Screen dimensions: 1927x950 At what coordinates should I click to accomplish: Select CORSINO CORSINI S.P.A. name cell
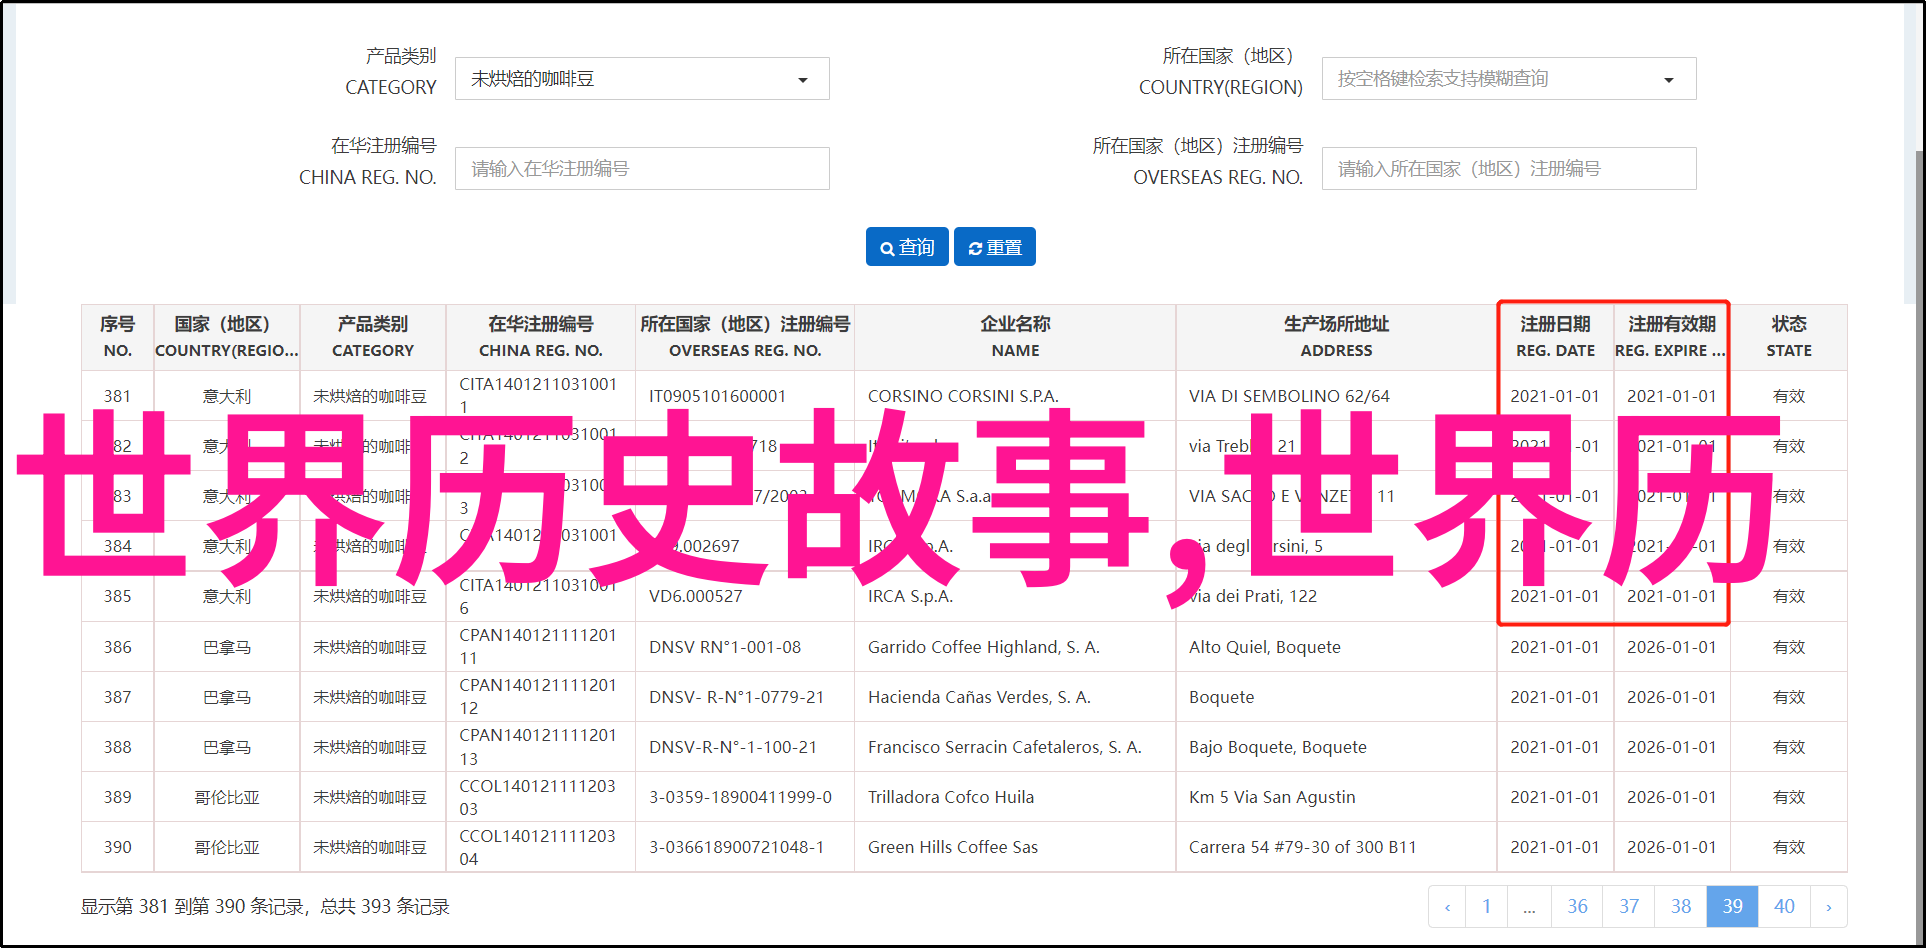[x=963, y=397]
